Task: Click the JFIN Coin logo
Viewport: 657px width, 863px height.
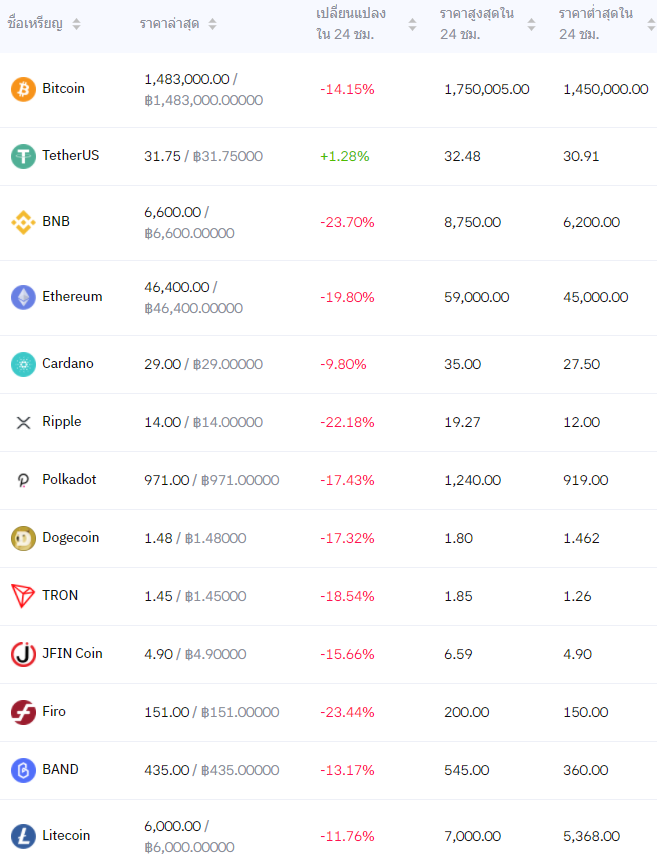Action: point(23,654)
